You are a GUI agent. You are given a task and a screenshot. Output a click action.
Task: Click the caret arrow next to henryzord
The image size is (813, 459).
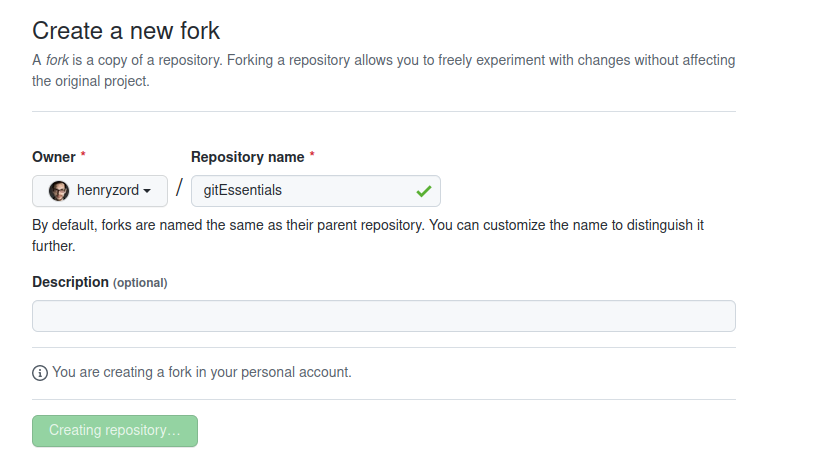click(147, 191)
